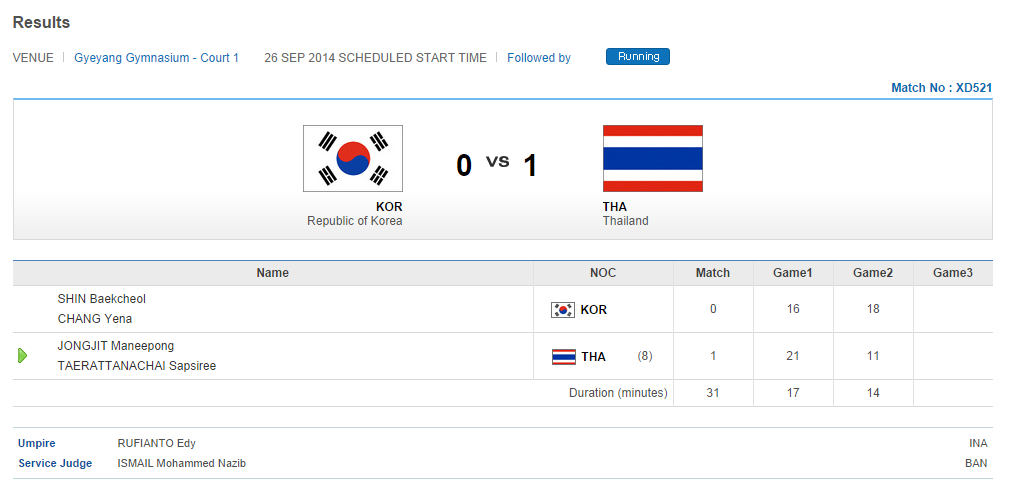
Task: Click the NOC column header
Action: point(603,273)
